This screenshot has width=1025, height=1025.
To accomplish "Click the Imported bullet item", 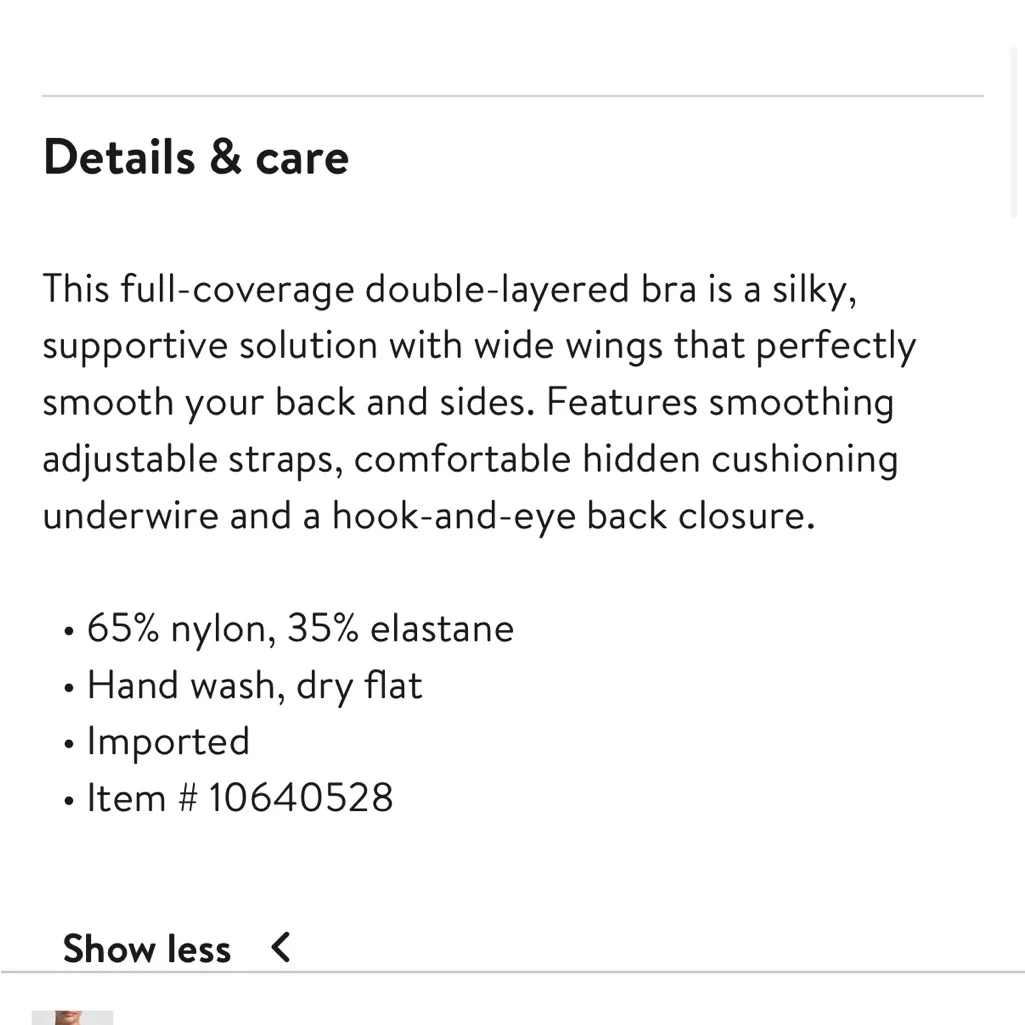I will click(168, 741).
